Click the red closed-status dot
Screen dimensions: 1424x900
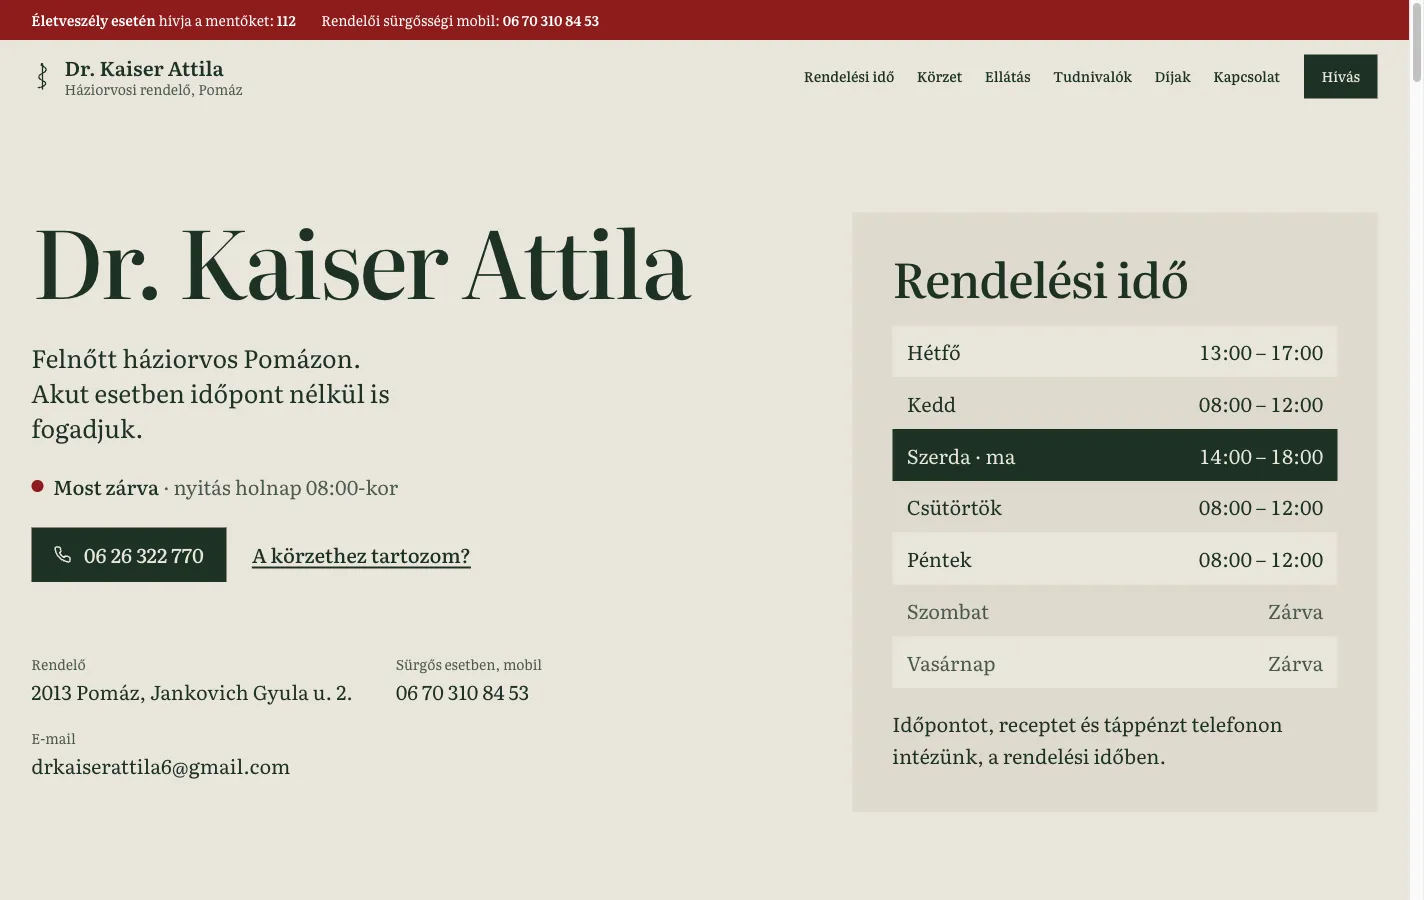(x=37, y=486)
